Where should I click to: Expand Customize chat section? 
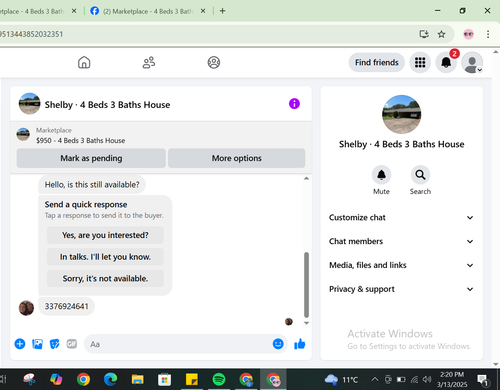[401, 217]
